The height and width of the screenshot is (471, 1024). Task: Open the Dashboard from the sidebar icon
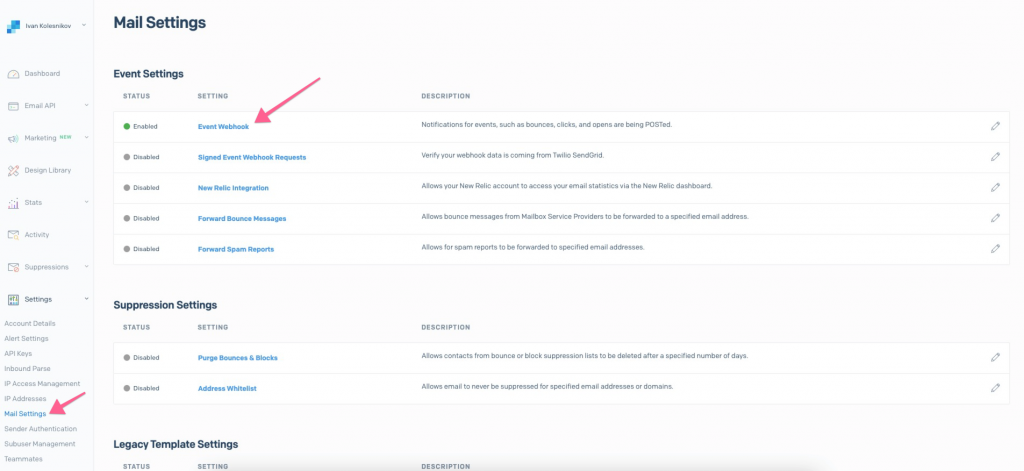14,74
